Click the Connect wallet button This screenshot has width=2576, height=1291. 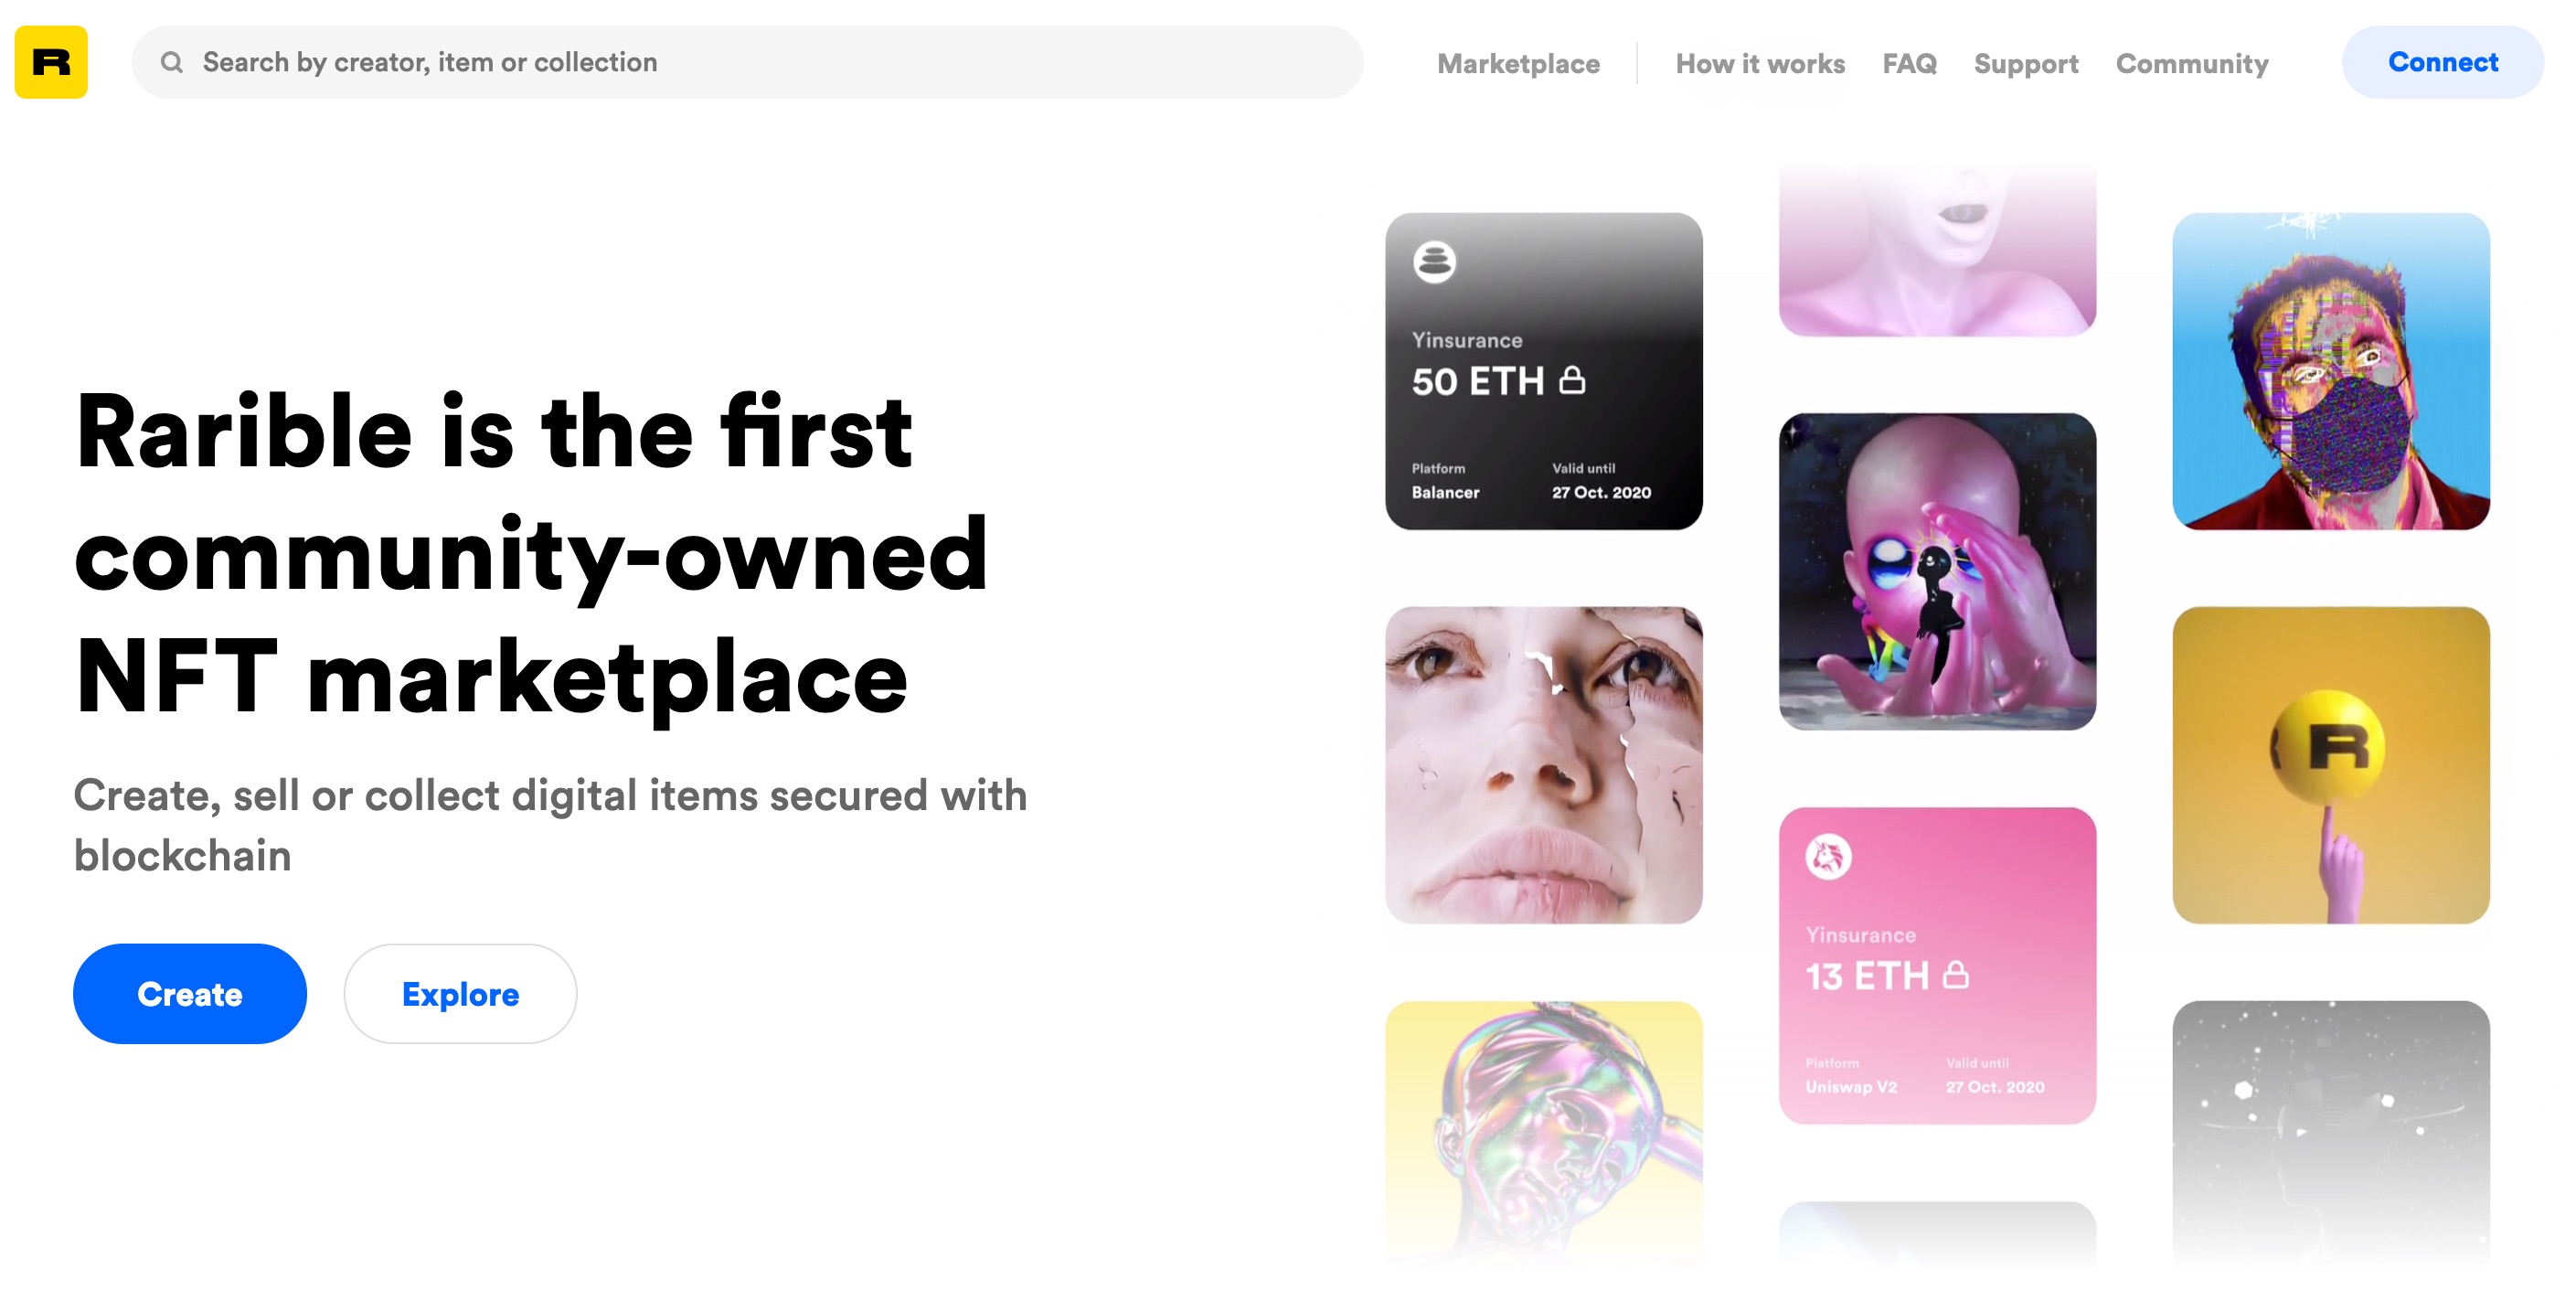click(x=2442, y=62)
